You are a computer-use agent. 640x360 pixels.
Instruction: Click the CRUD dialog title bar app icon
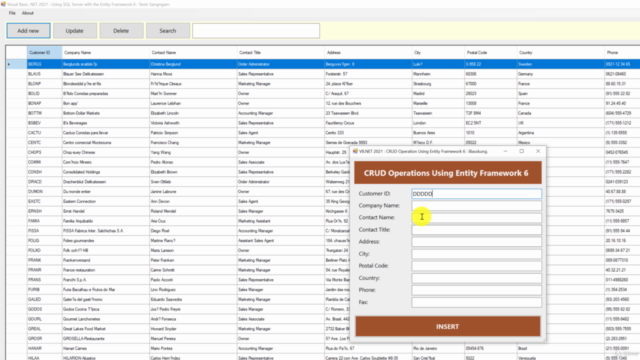click(355, 151)
